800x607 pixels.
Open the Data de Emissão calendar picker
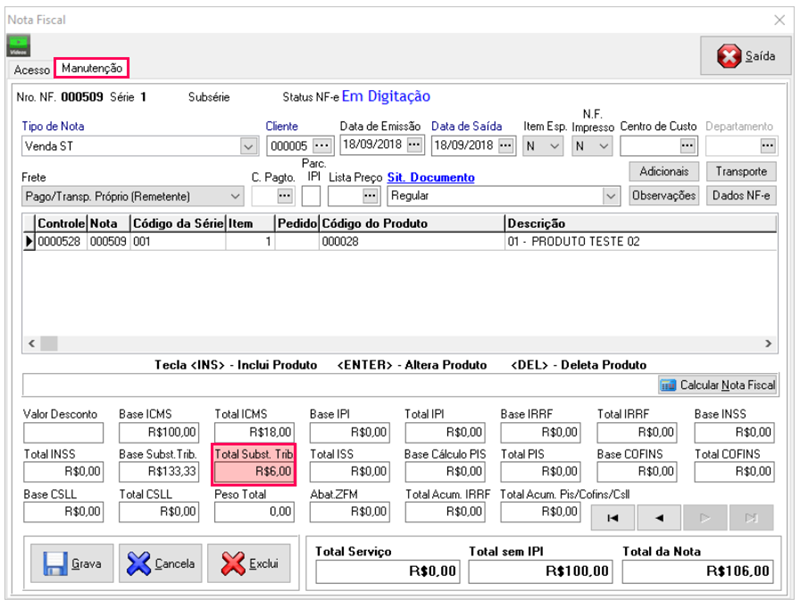coord(416,146)
